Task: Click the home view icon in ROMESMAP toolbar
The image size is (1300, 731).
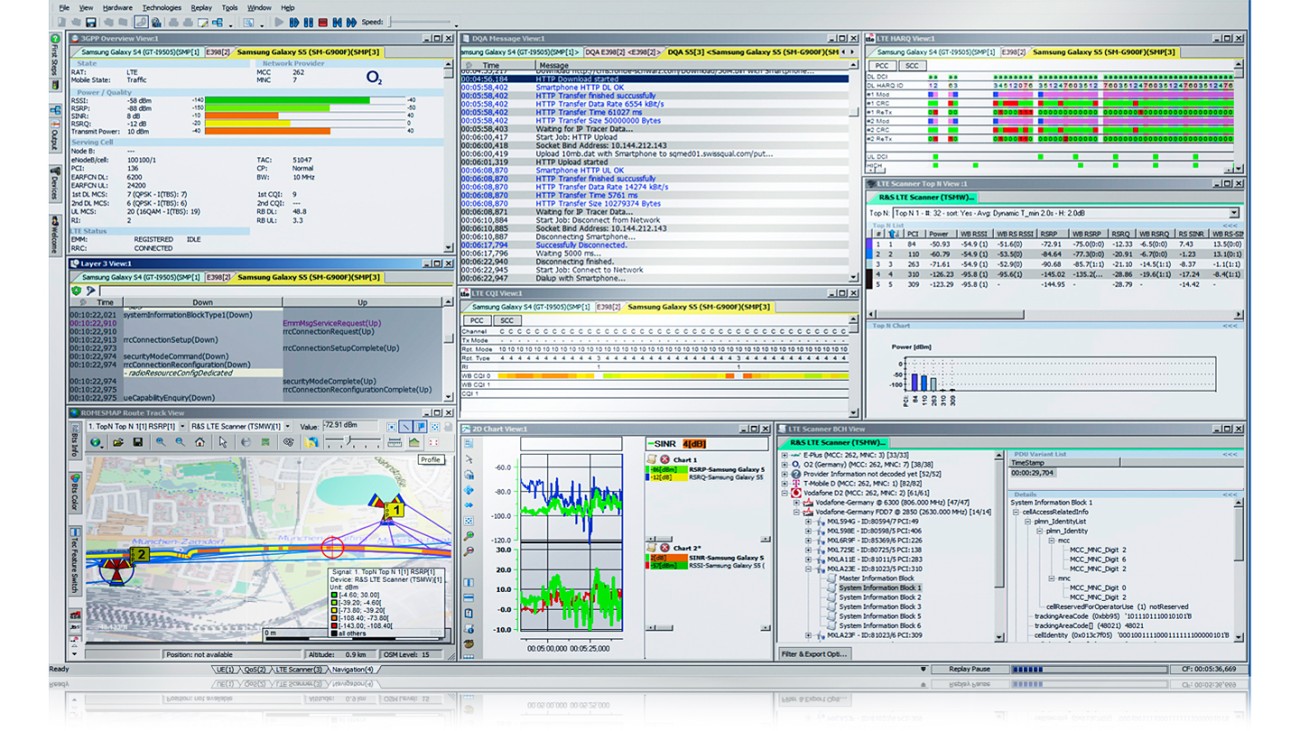Action: pyautogui.click(x=199, y=443)
